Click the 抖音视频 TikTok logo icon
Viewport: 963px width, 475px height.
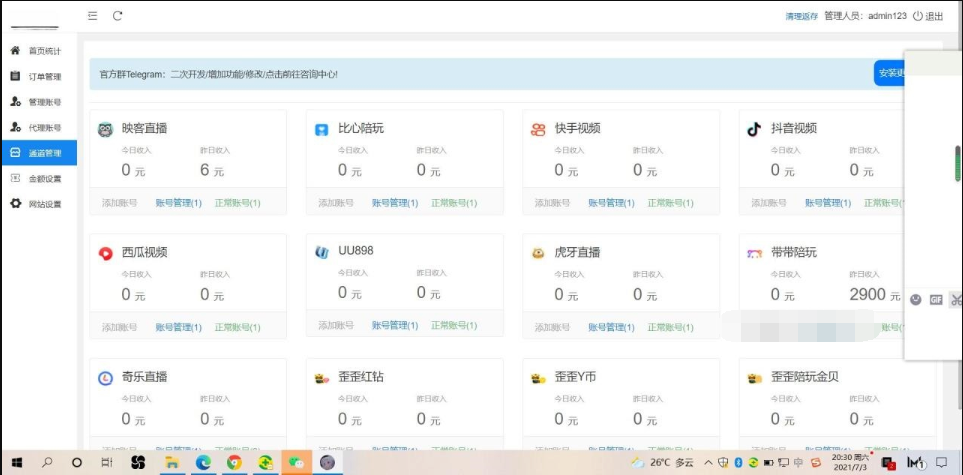[754, 129]
